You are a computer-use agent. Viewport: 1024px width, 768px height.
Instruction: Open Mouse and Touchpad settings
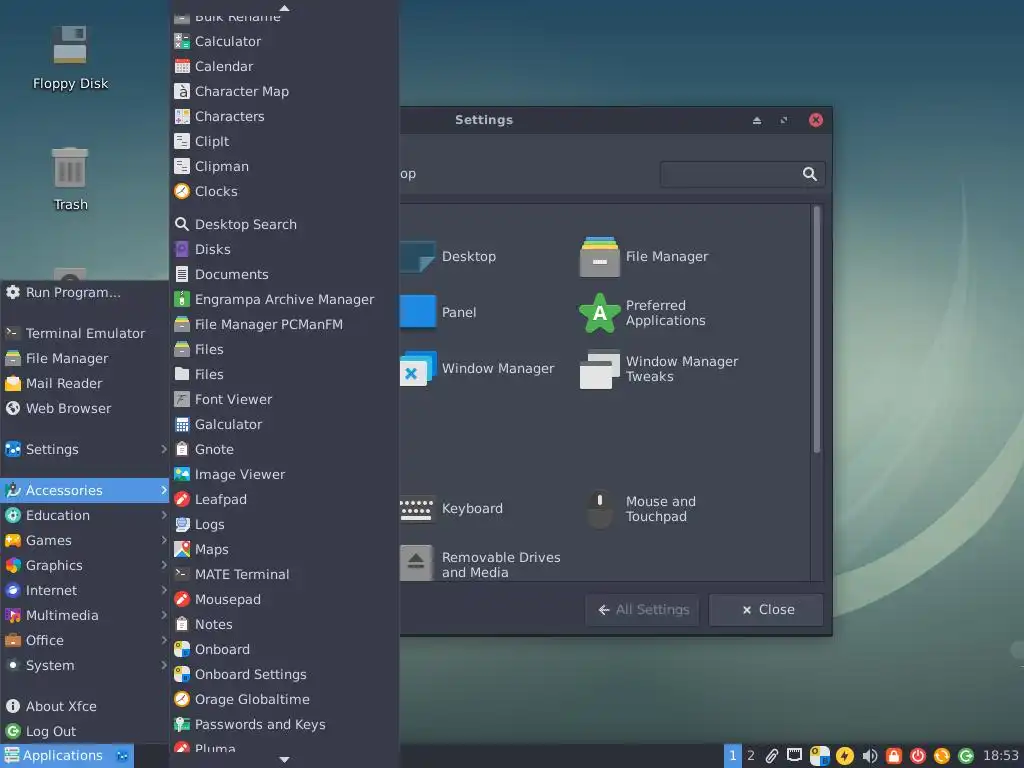point(640,509)
